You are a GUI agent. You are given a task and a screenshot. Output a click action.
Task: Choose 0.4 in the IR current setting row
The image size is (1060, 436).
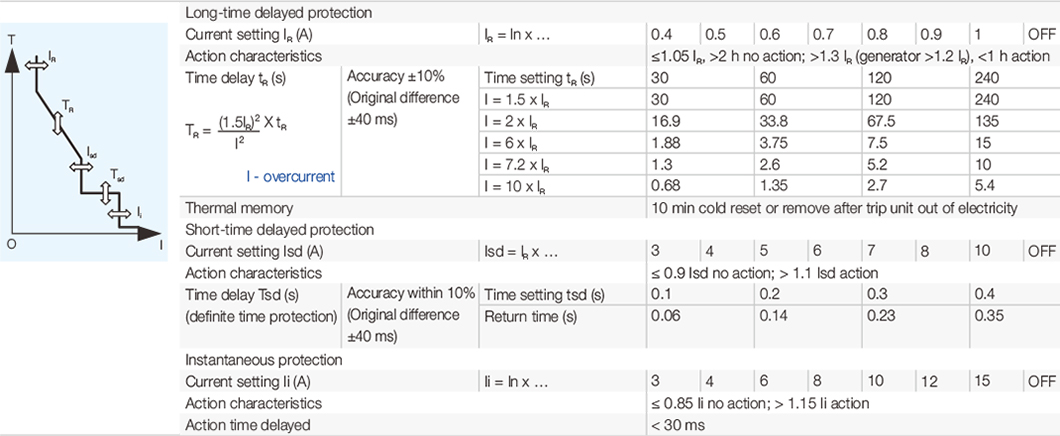point(661,35)
